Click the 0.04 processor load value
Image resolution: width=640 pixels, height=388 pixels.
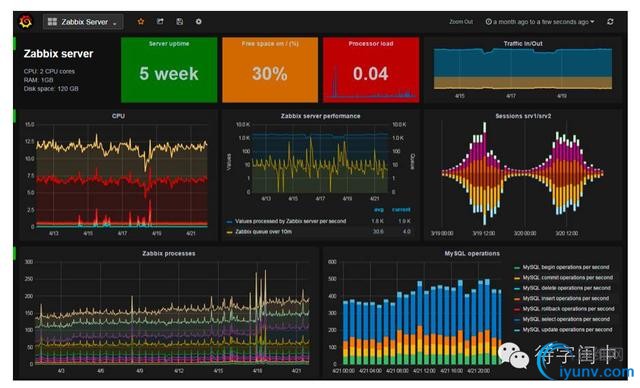(x=371, y=74)
